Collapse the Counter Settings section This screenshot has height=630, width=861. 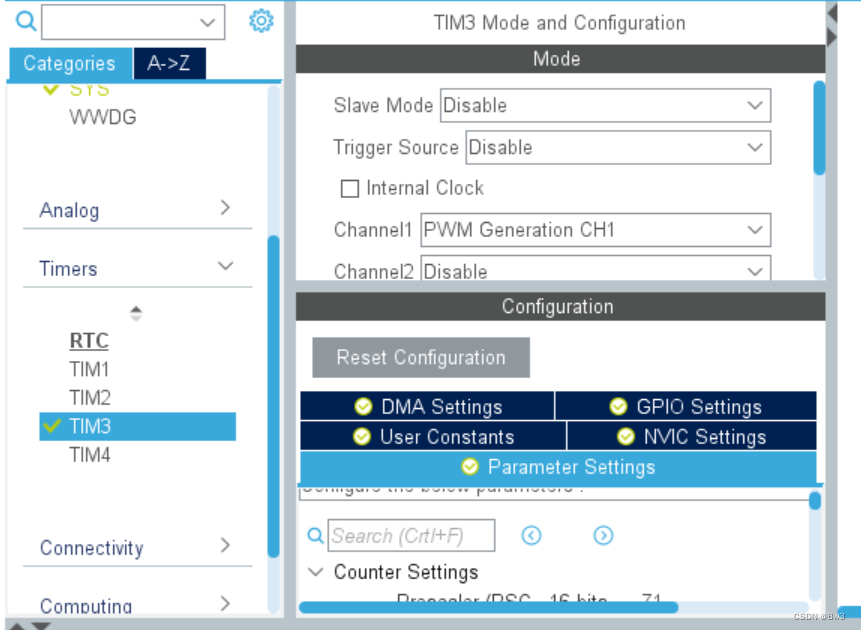[315, 572]
